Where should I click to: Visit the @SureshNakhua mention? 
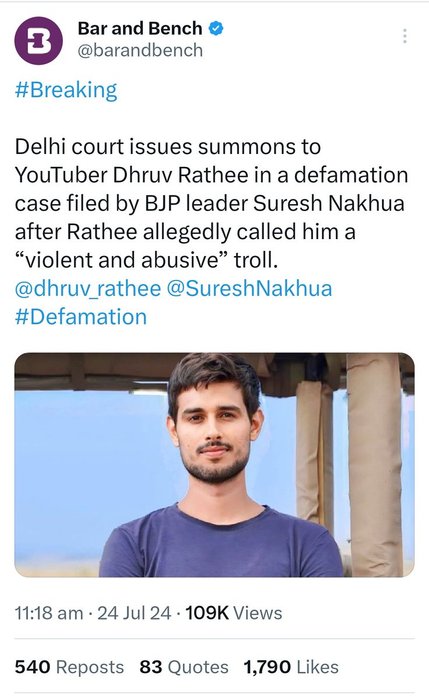pyautogui.click(x=249, y=288)
